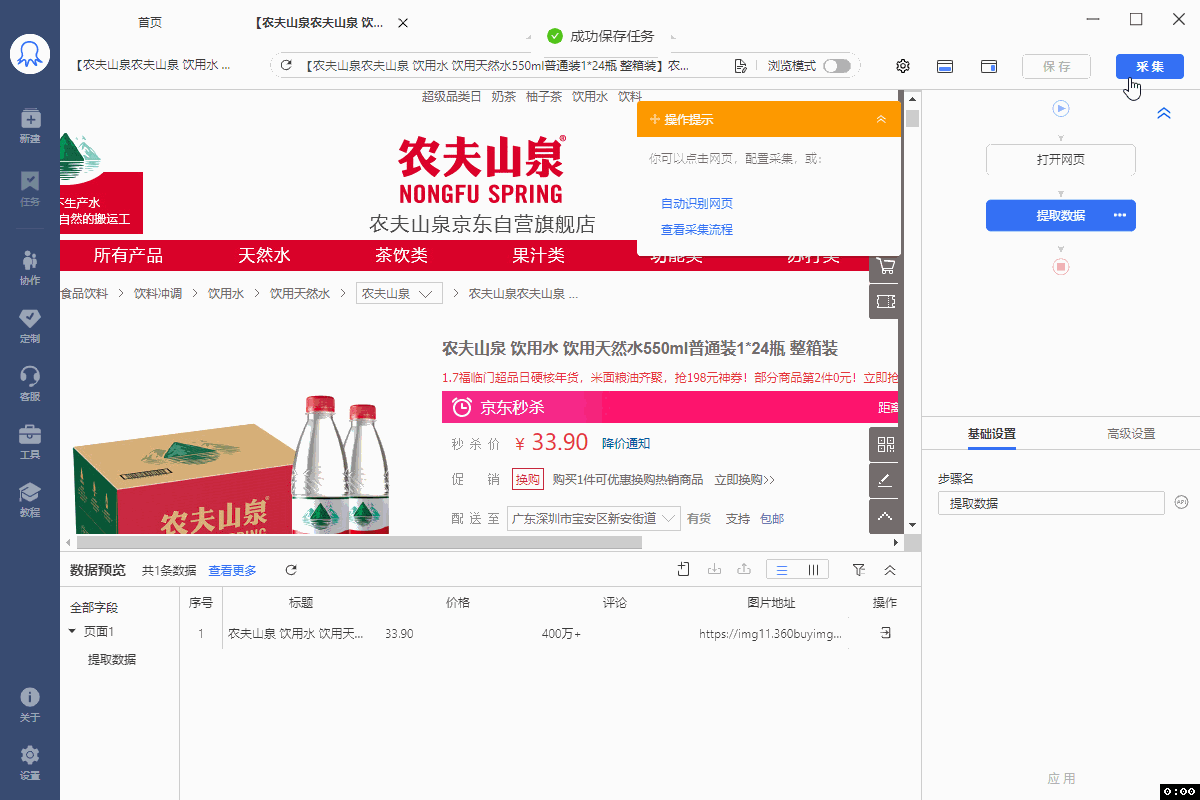Open the 设置 settings sidebar icon
This screenshot has height=800, width=1200.
pos(30,762)
